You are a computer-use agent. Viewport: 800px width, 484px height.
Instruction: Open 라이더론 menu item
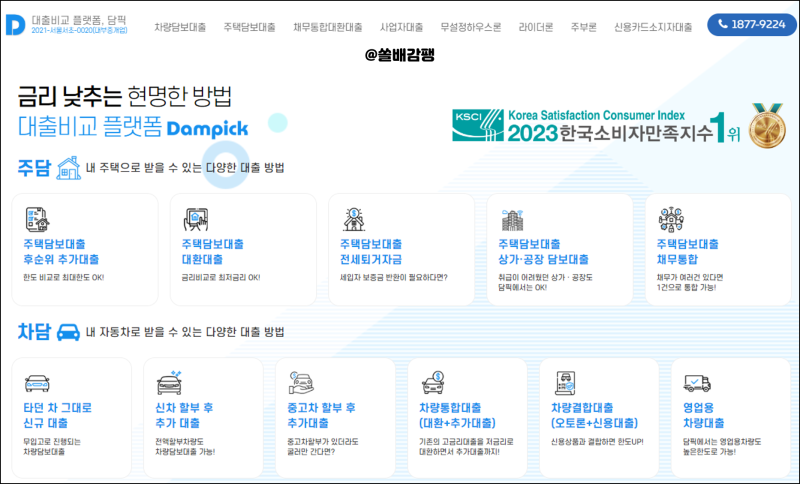click(x=536, y=27)
